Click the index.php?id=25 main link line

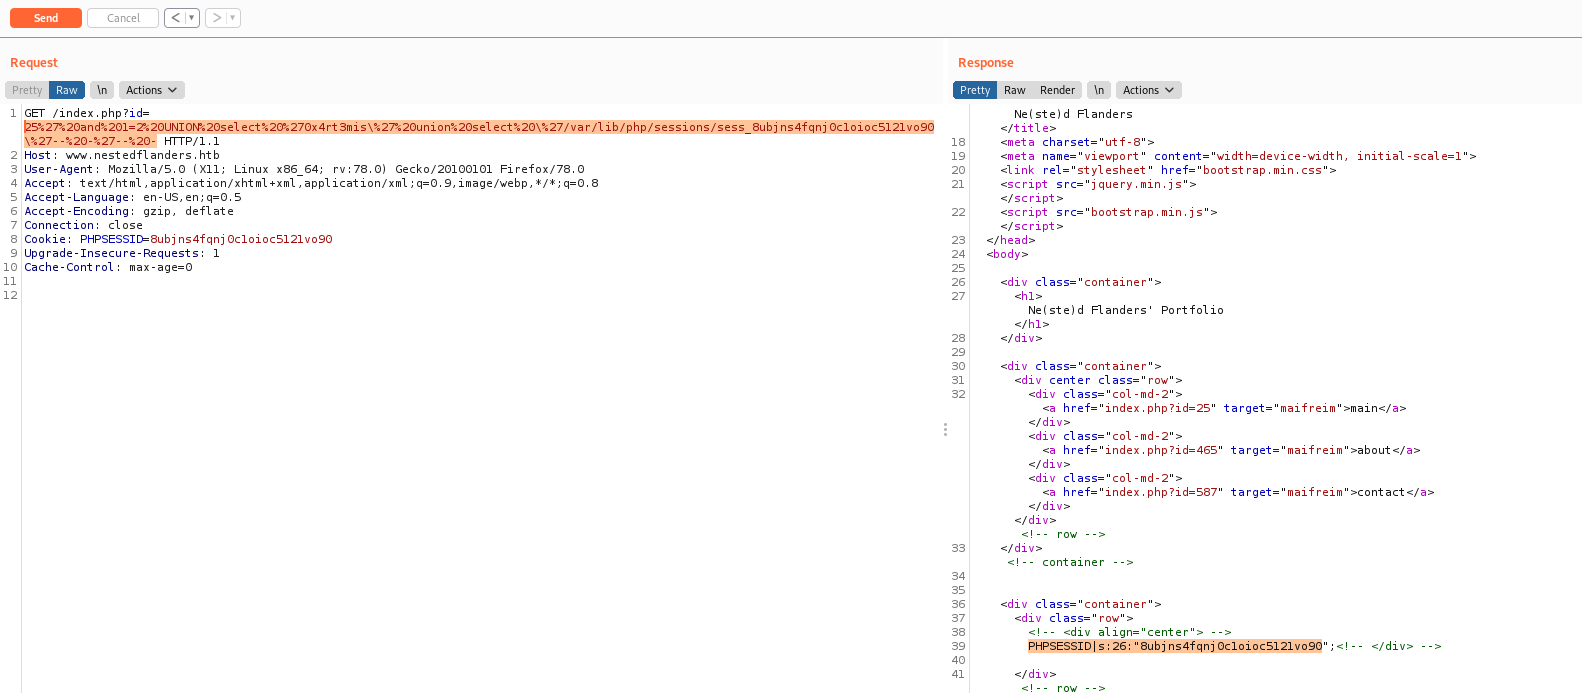click(1224, 408)
